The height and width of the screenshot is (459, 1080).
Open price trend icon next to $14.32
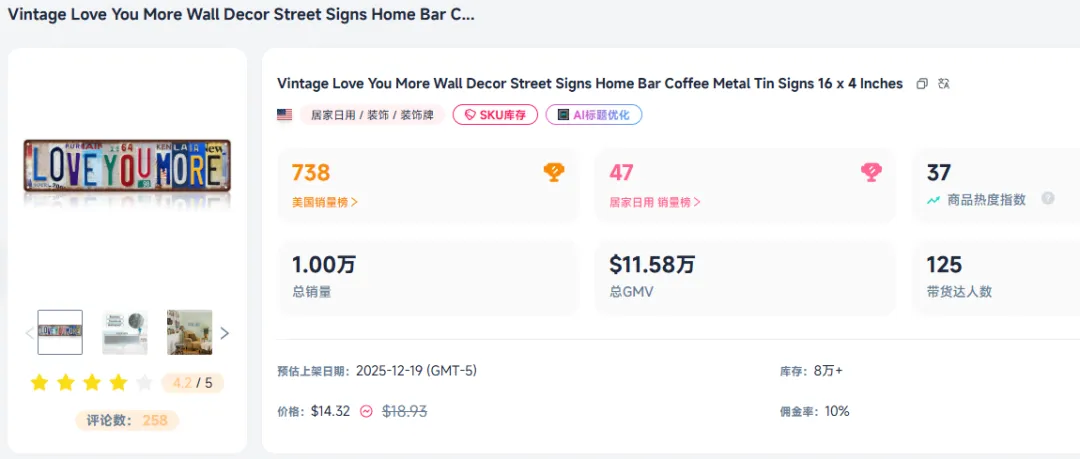point(367,411)
